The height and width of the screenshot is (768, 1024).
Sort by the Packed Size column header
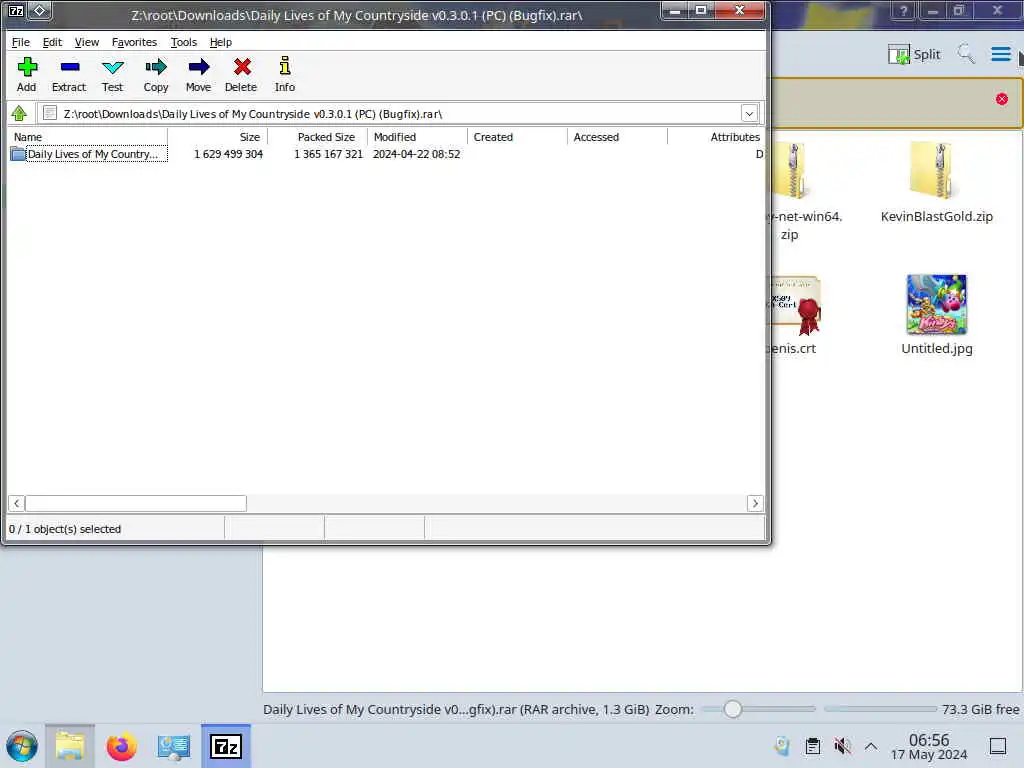318,137
